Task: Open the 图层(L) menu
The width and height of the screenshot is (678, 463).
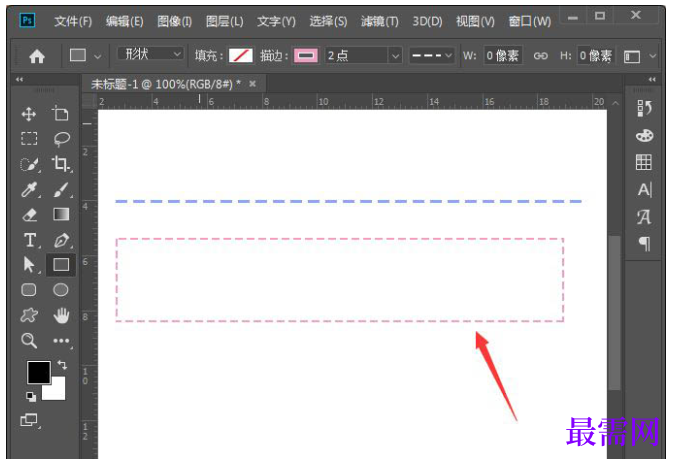Action: (x=224, y=21)
